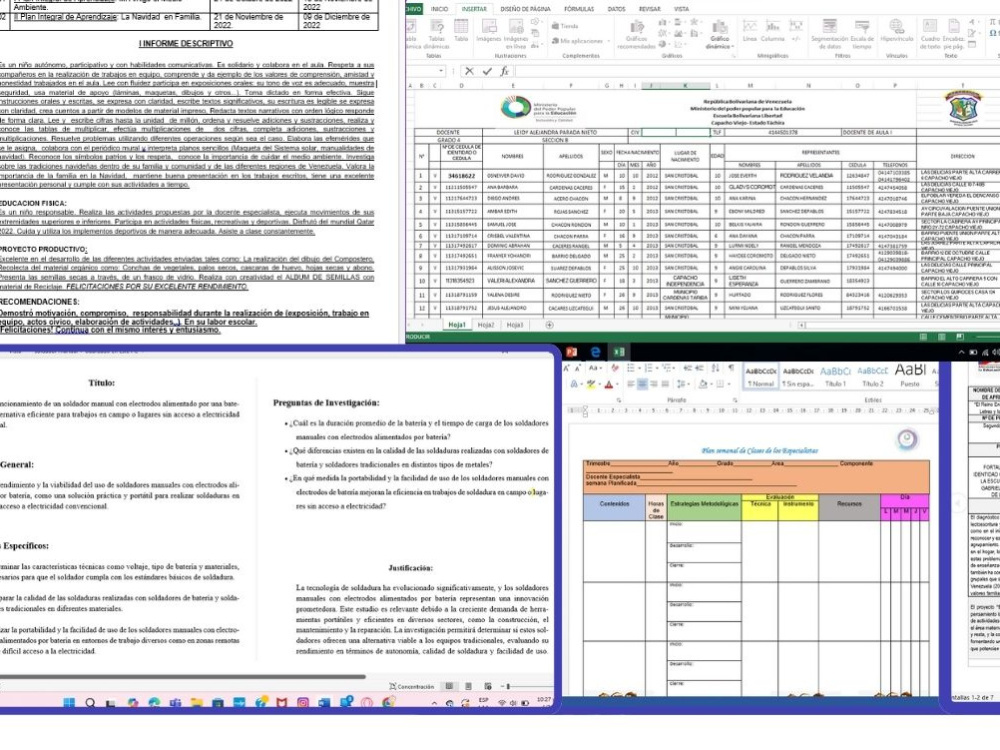Expand the Excel Name Box dropdown
Image resolution: width=1000 pixels, height=750 pixels.
(442, 71)
